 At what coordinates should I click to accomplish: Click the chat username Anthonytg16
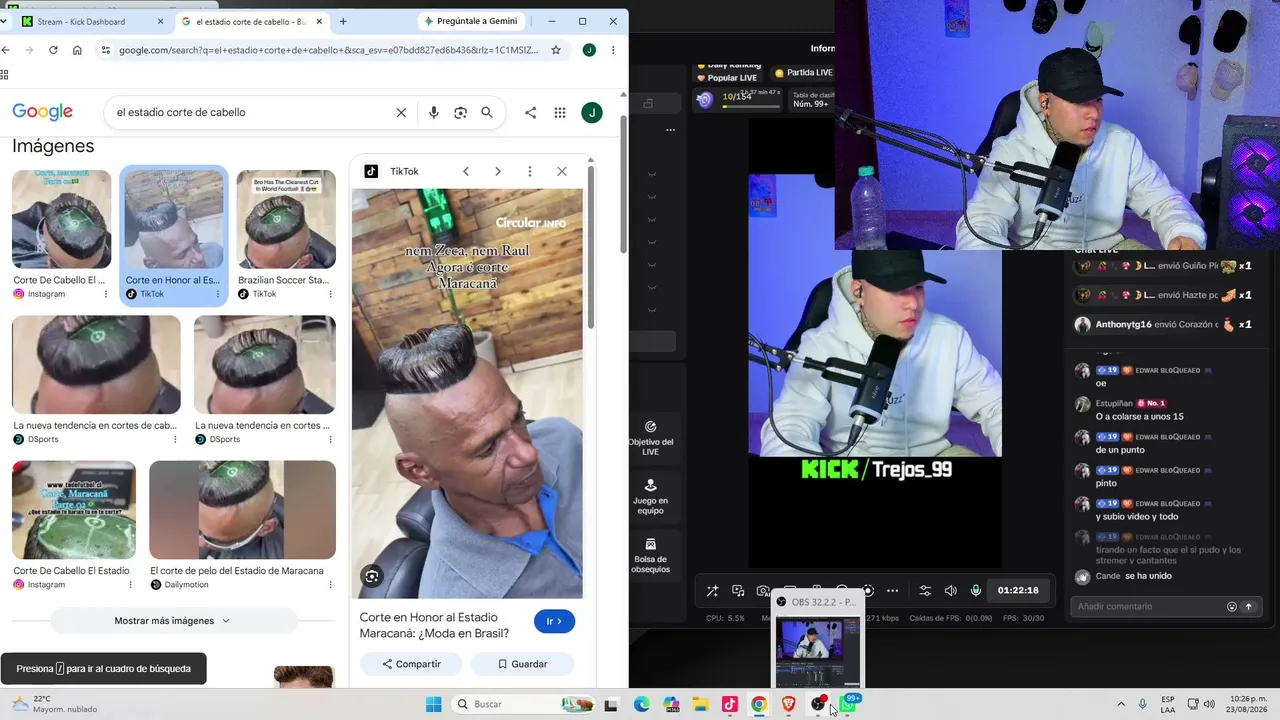pyautogui.click(x=1124, y=325)
